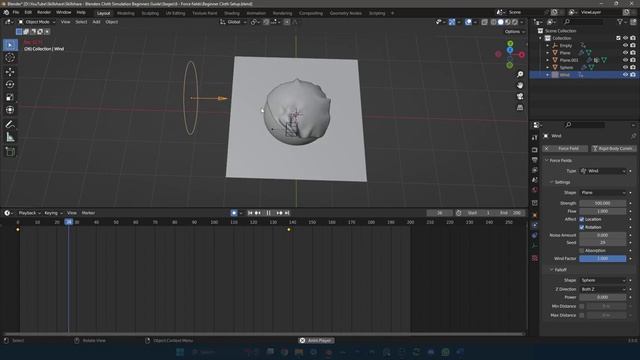Enable the Max Distance checkbox
The image size is (640, 360).
pos(582,315)
